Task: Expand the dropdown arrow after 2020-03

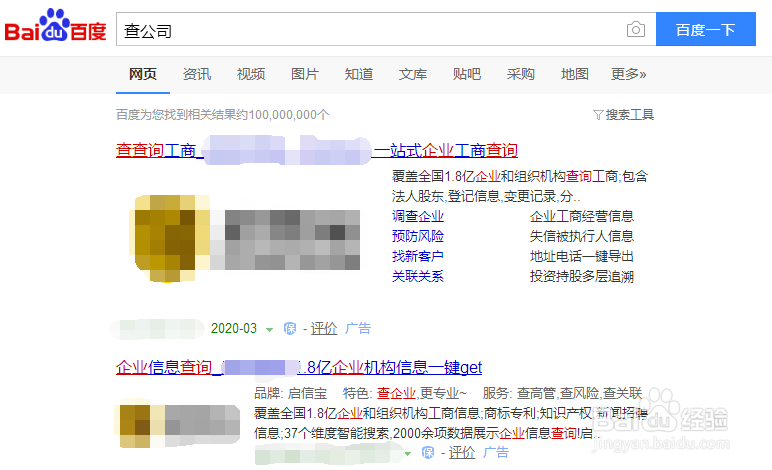Action: click(269, 329)
